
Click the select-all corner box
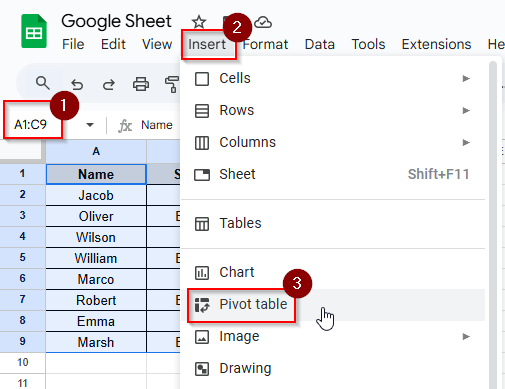(x=21, y=150)
